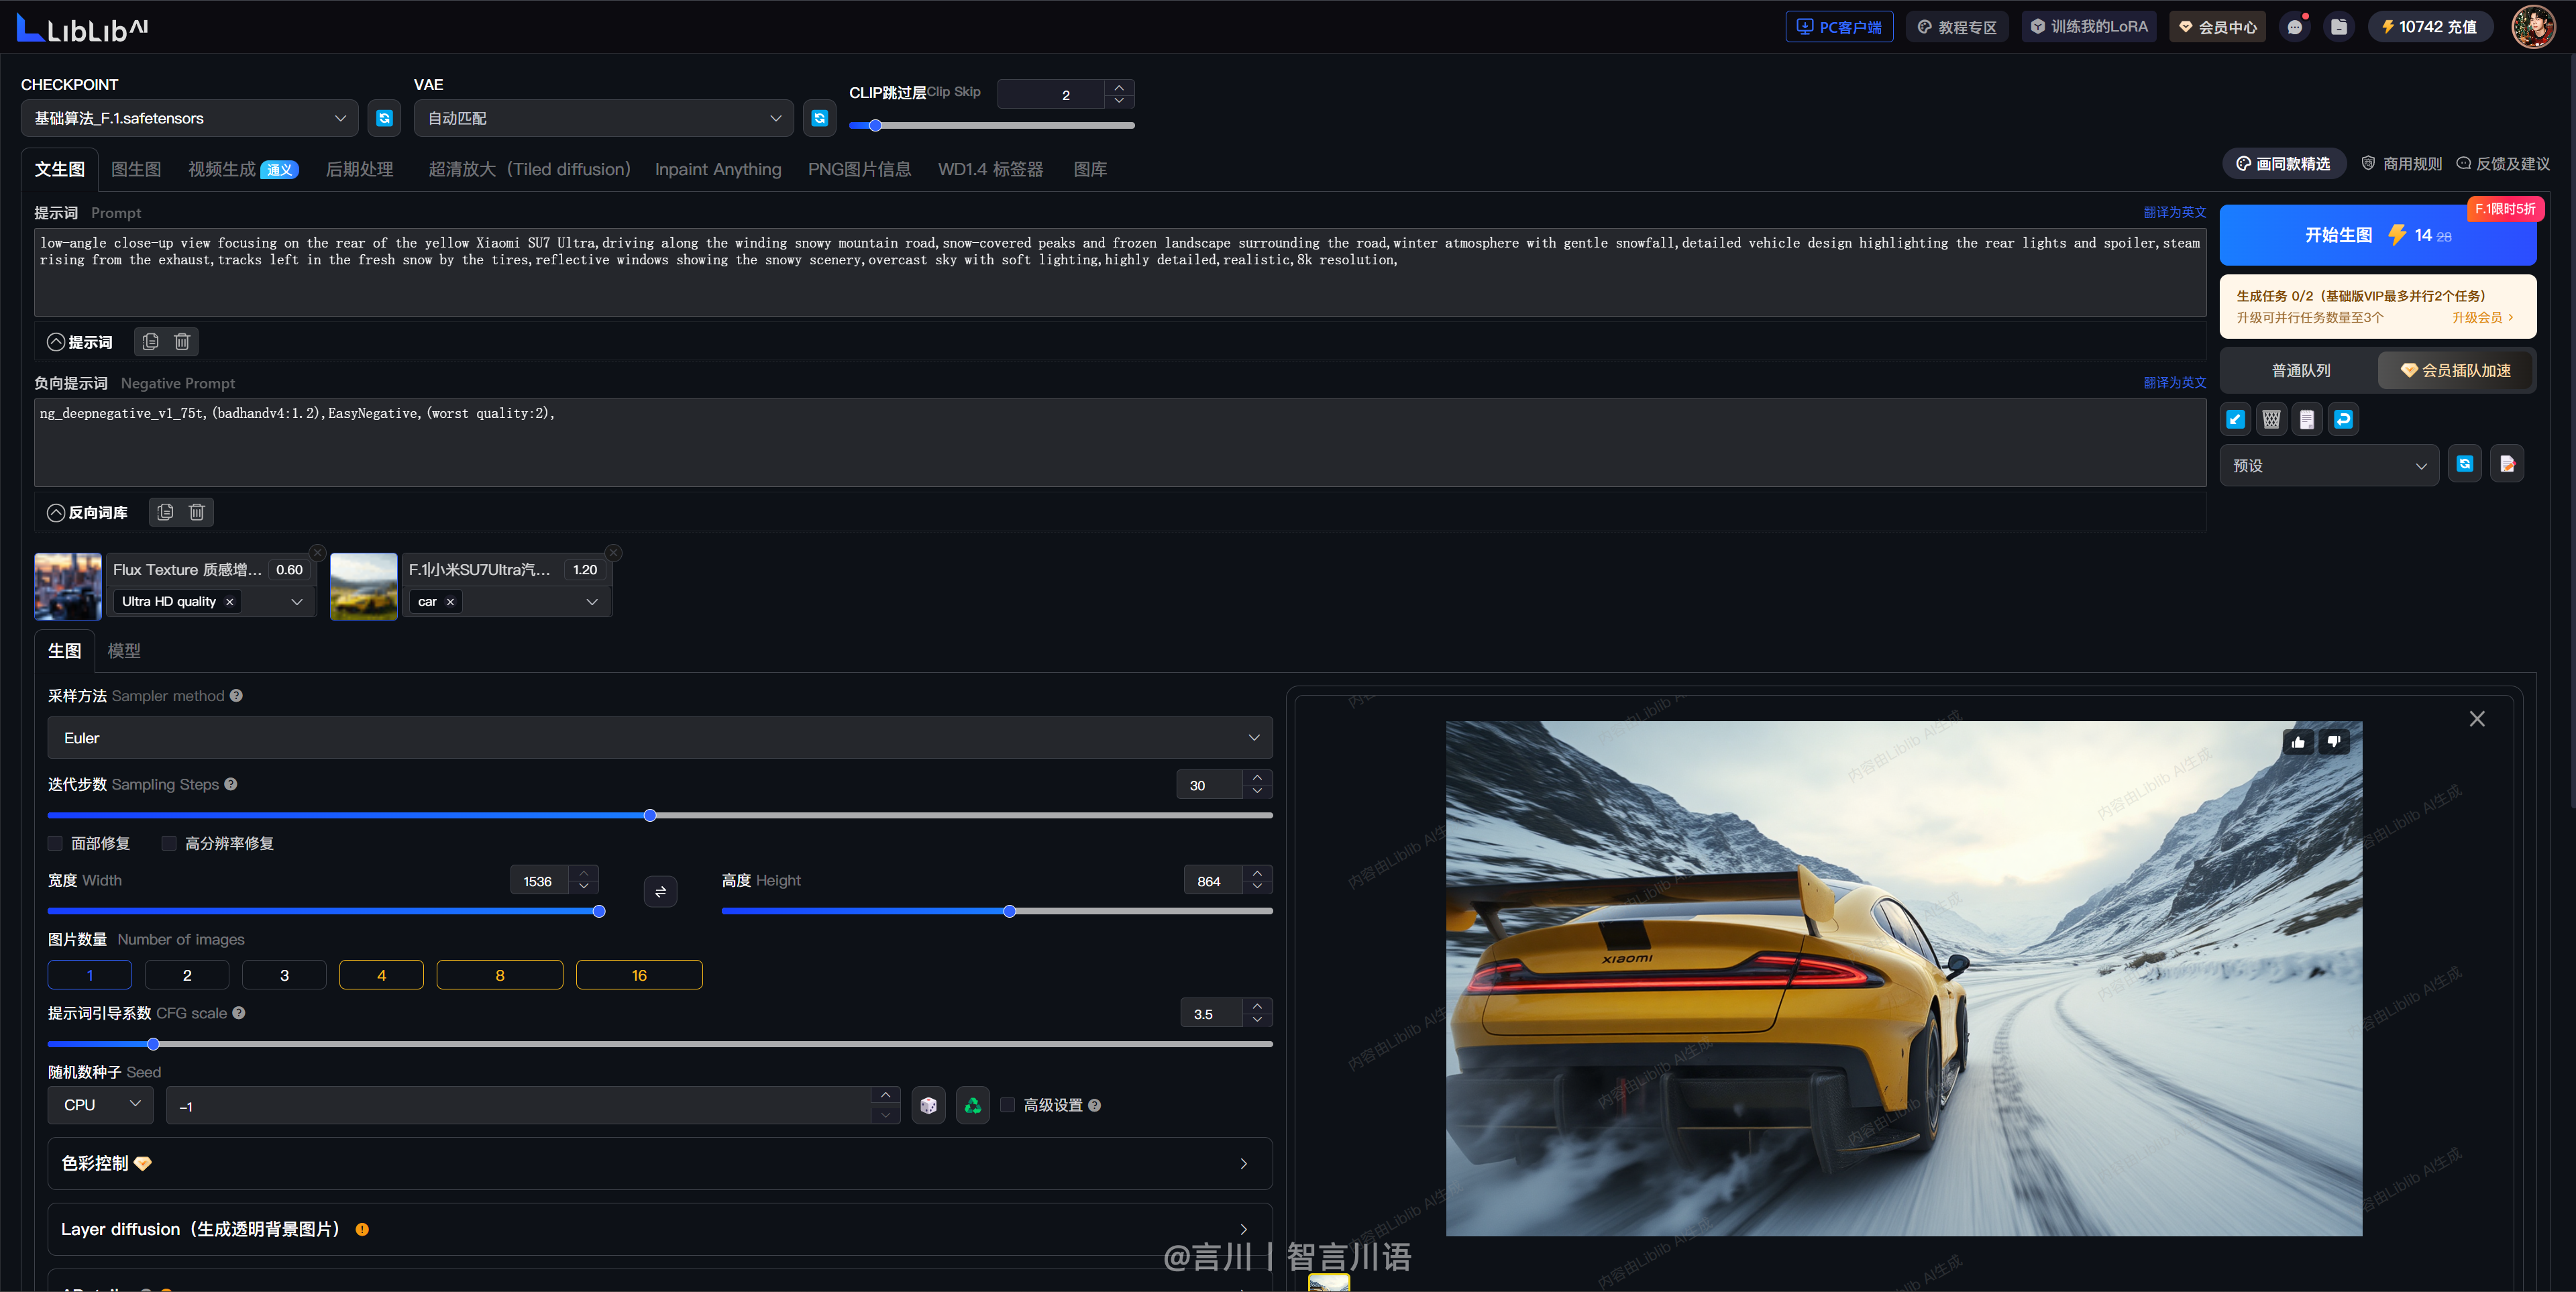
Task: Click the clear-all trash basket icon
Action: pos(2272,420)
